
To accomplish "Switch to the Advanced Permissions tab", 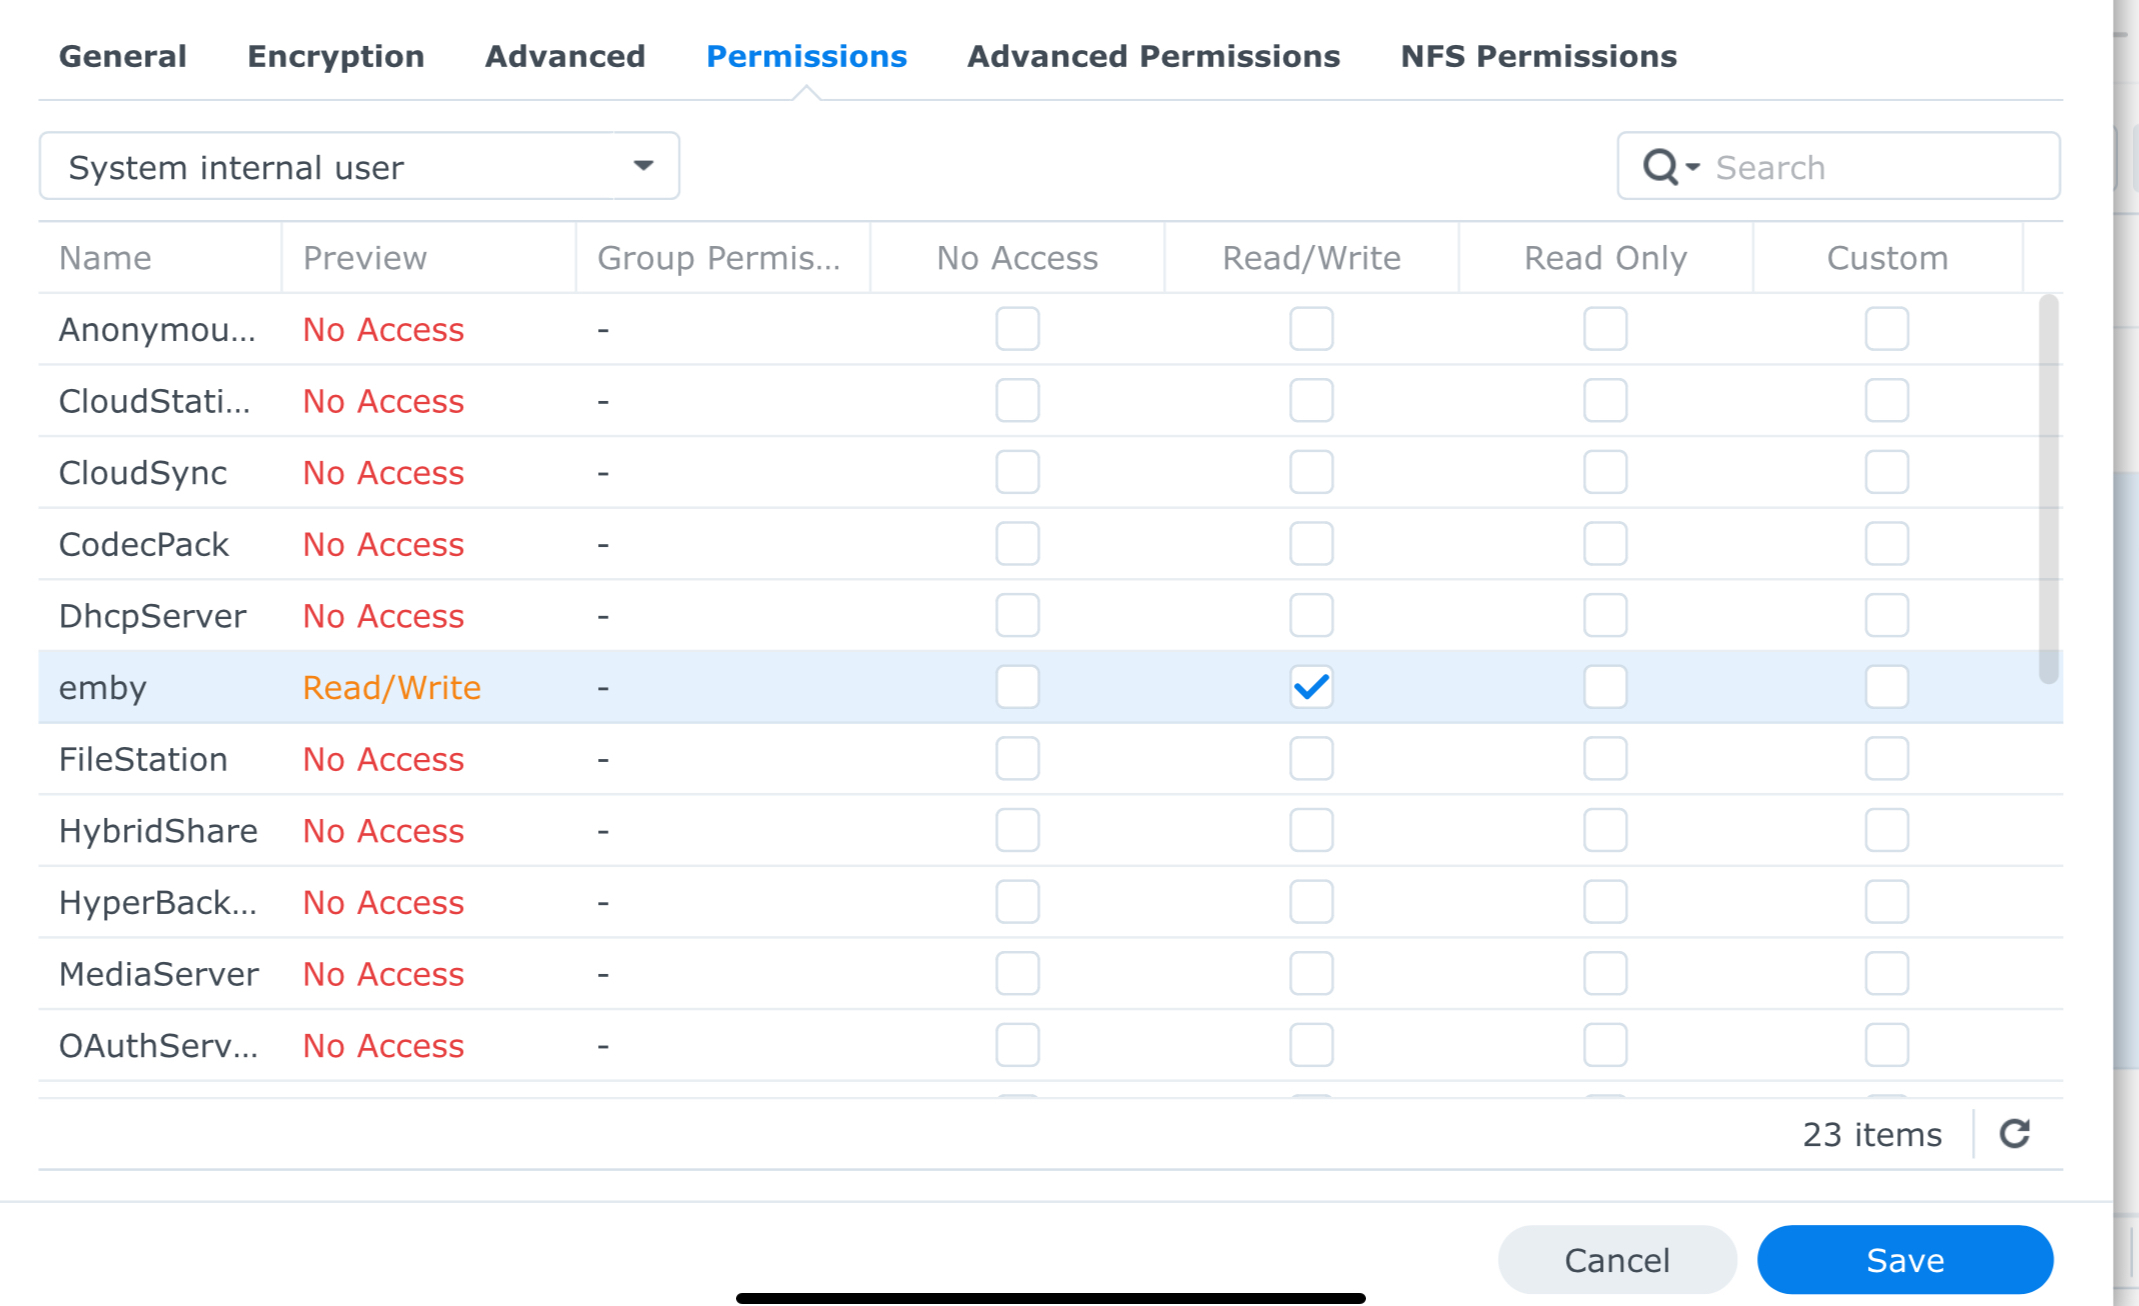I will [x=1152, y=57].
